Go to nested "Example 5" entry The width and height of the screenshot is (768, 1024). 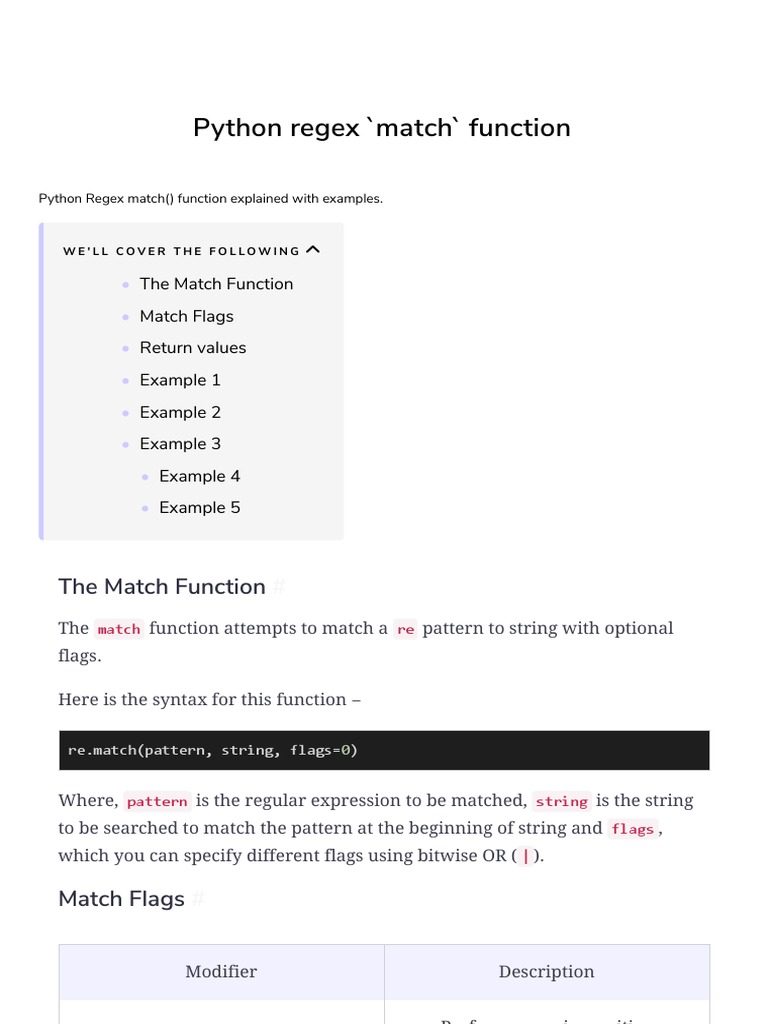coord(199,508)
